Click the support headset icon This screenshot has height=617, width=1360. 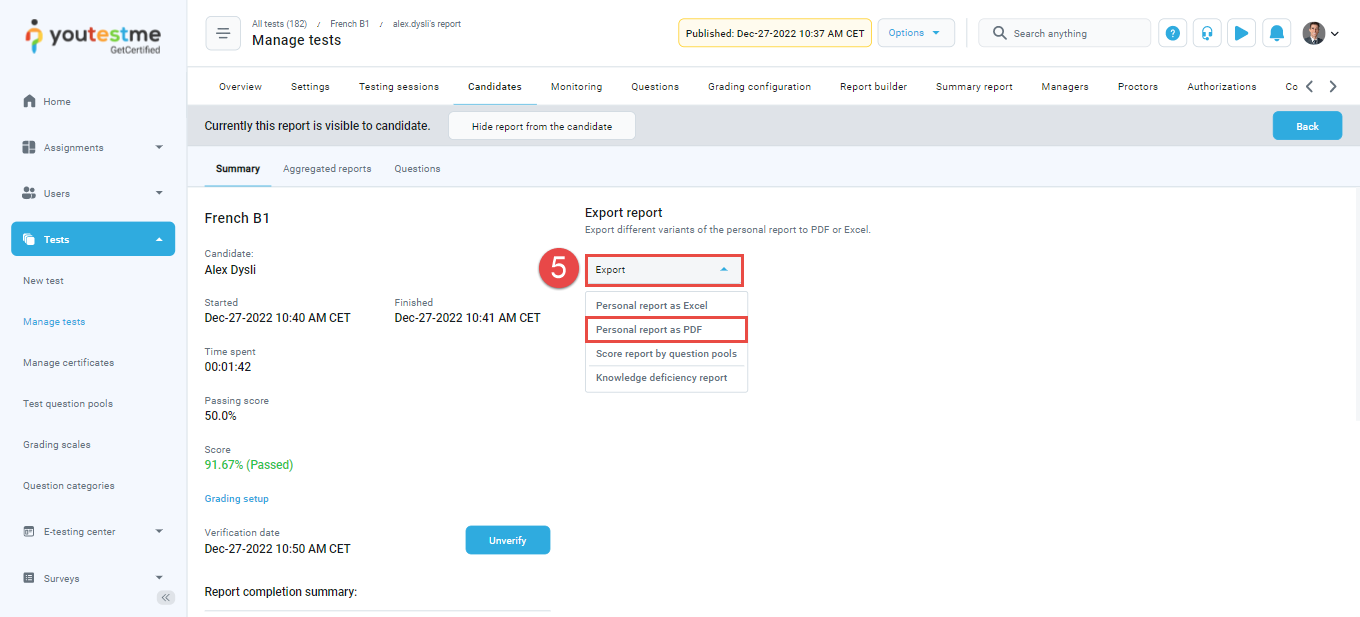pos(1207,33)
